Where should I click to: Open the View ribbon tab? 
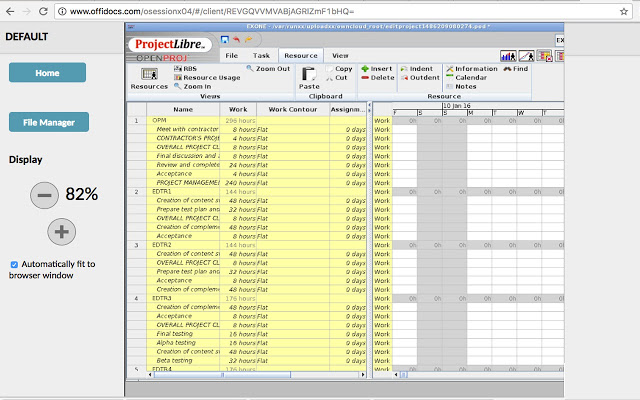point(340,56)
